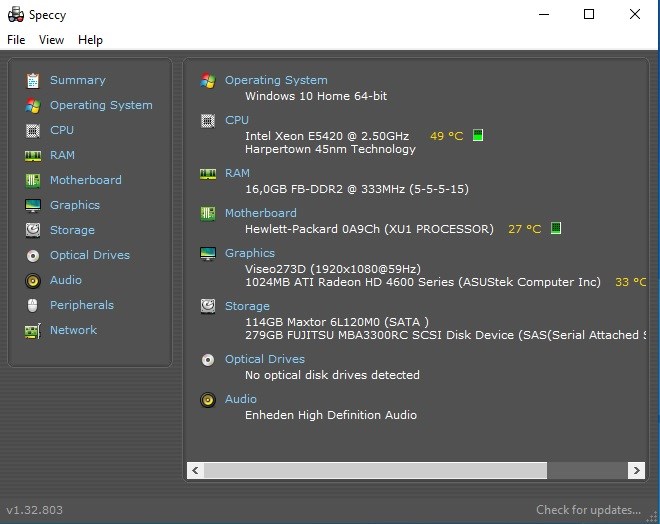The width and height of the screenshot is (660, 524).
Task: Show the CPU section from sidebar
Action: 62,130
